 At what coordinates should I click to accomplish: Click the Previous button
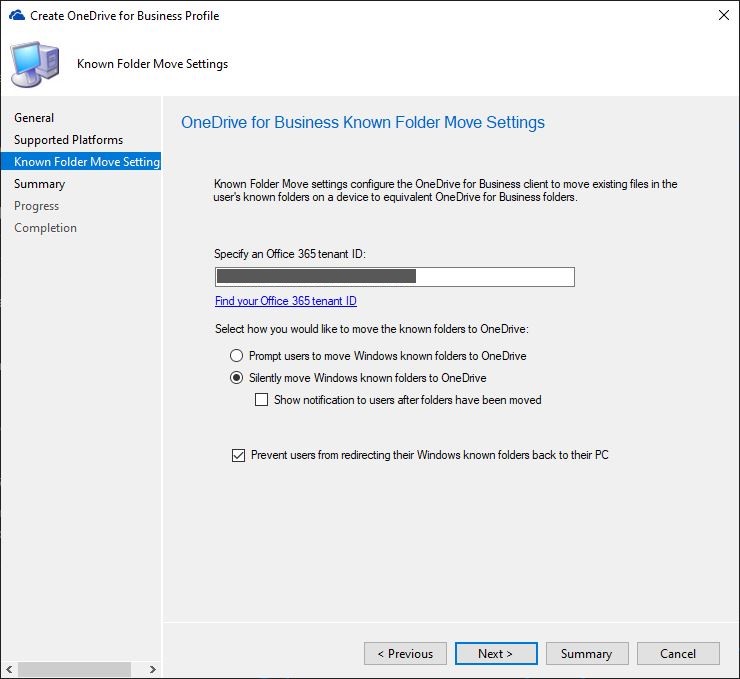(405, 654)
